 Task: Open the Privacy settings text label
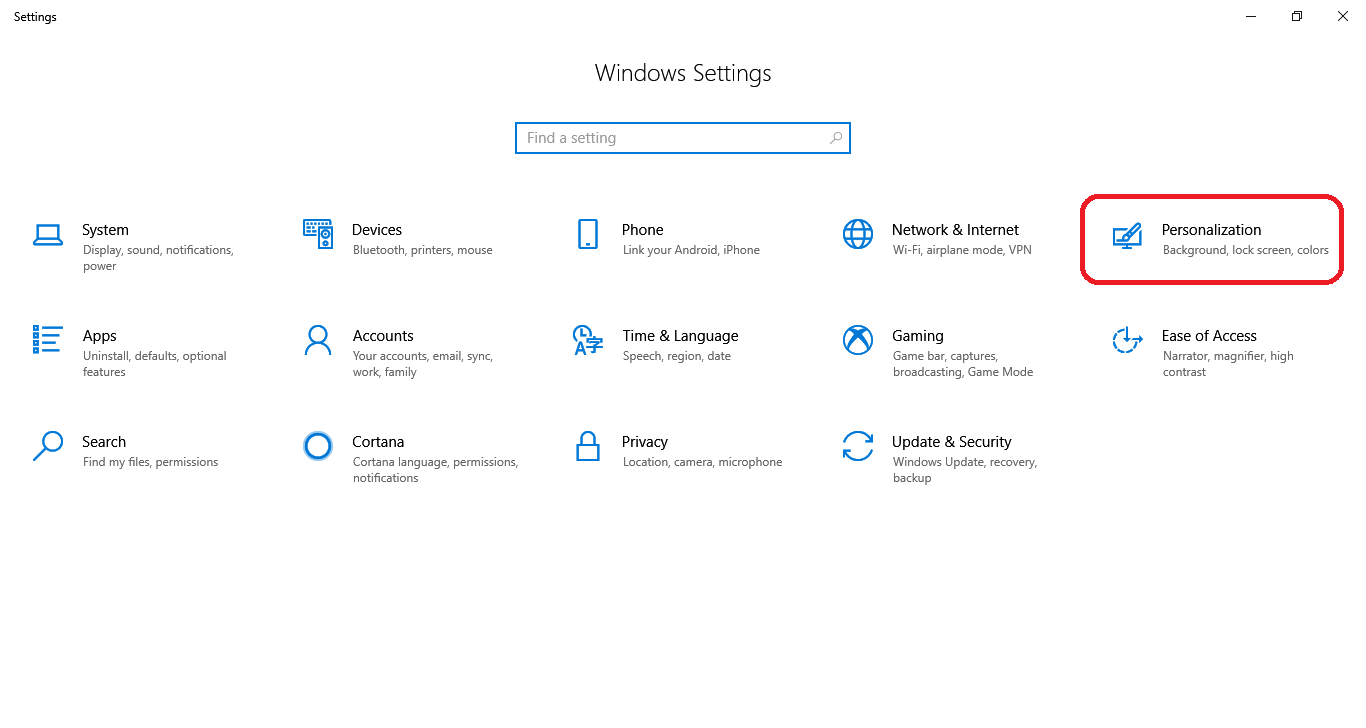(645, 442)
